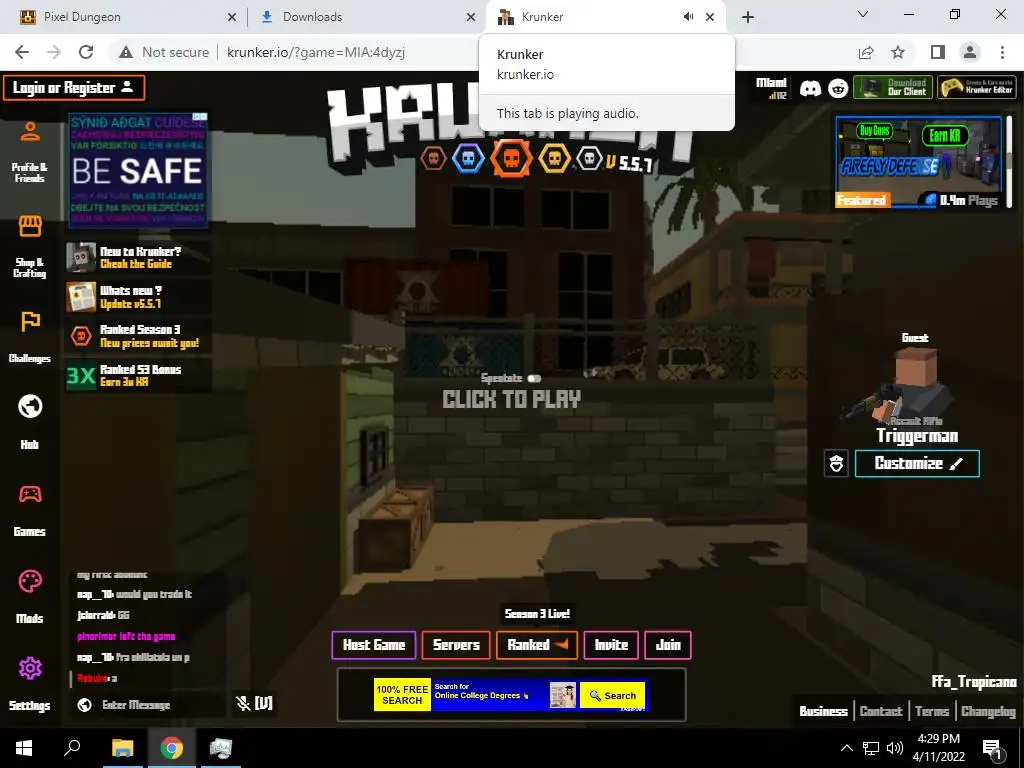Show hidden system tray icons
Viewport: 1024px width, 768px height.
(846, 748)
